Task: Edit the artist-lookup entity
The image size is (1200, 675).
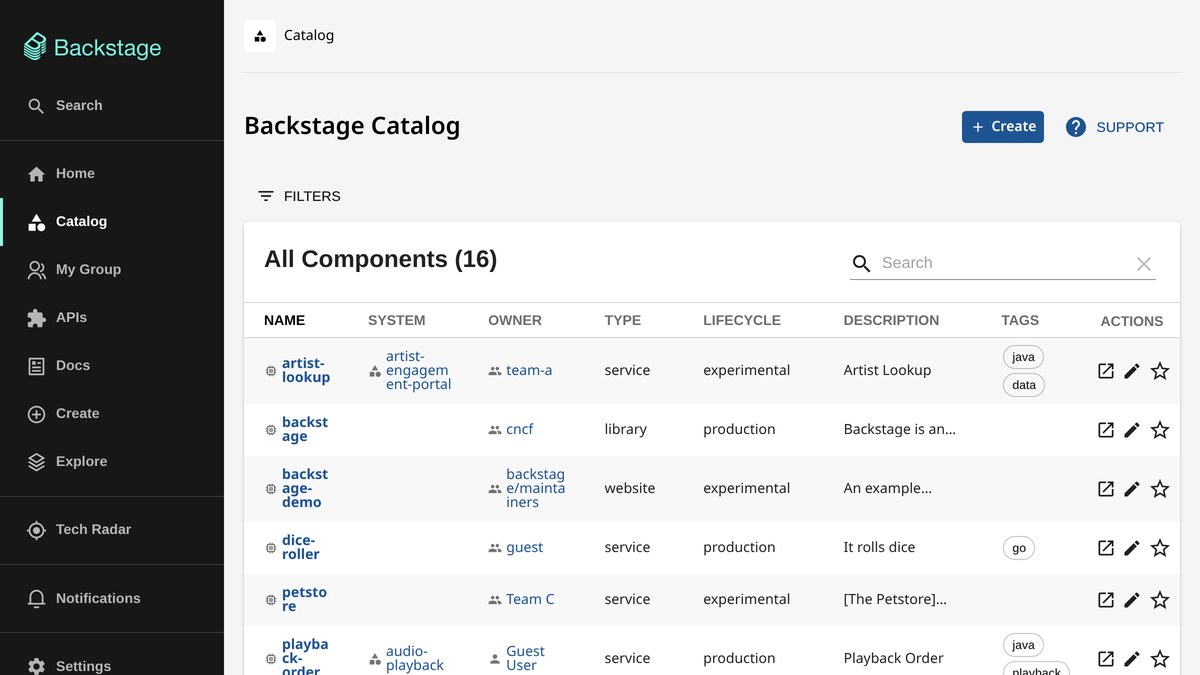Action: (1132, 371)
